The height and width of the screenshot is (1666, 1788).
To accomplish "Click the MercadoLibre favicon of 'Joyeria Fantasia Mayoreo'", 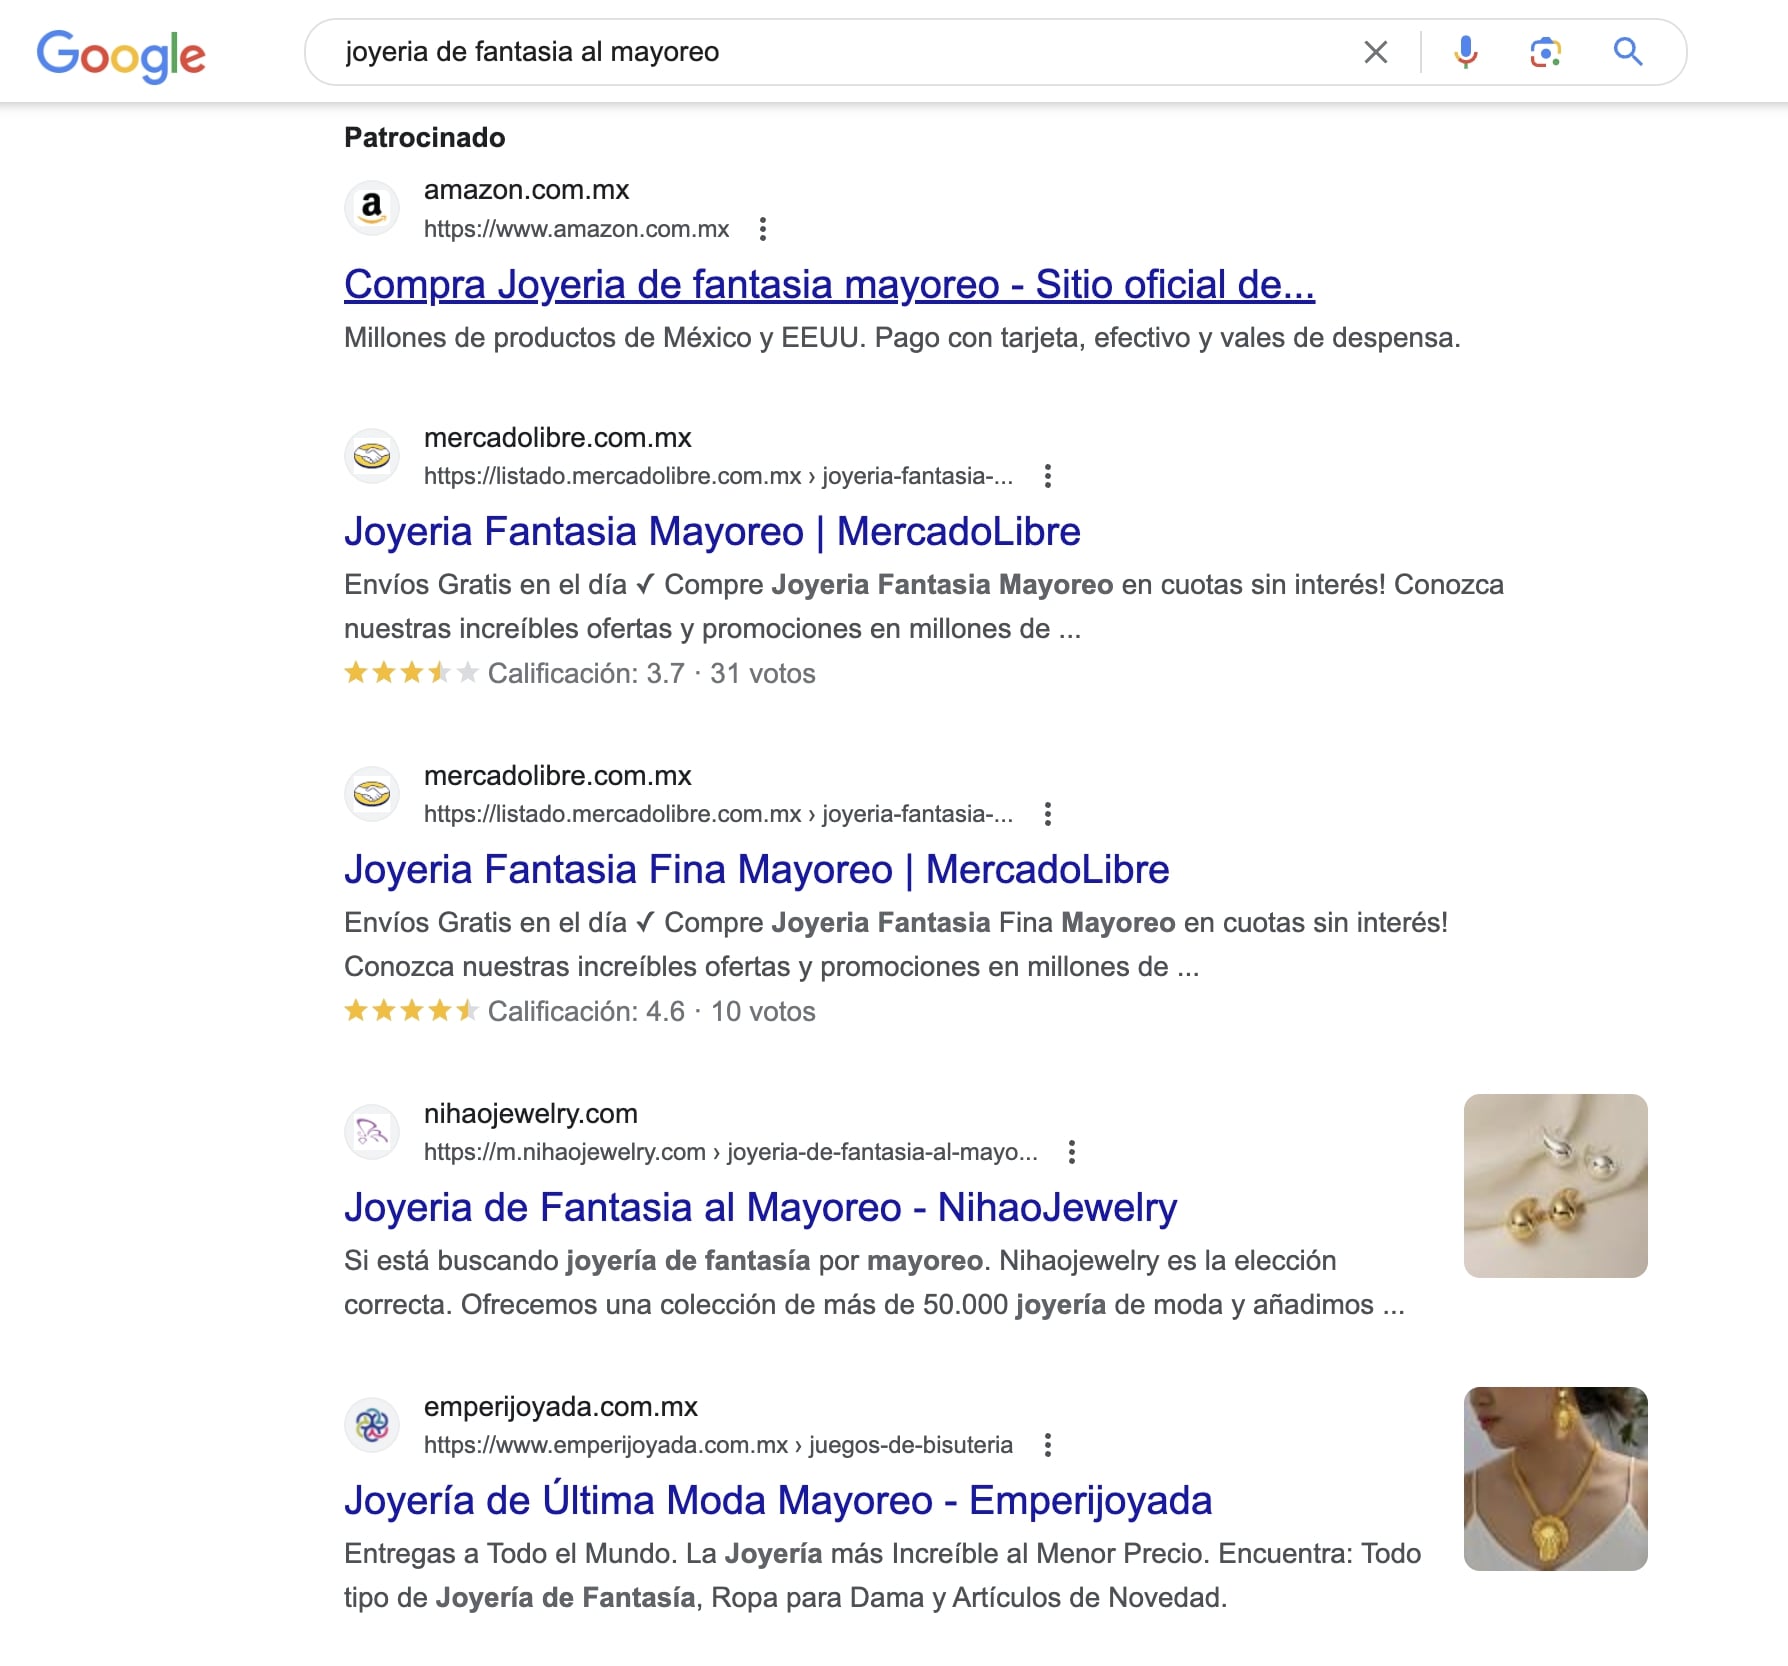I will [x=372, y=456].
